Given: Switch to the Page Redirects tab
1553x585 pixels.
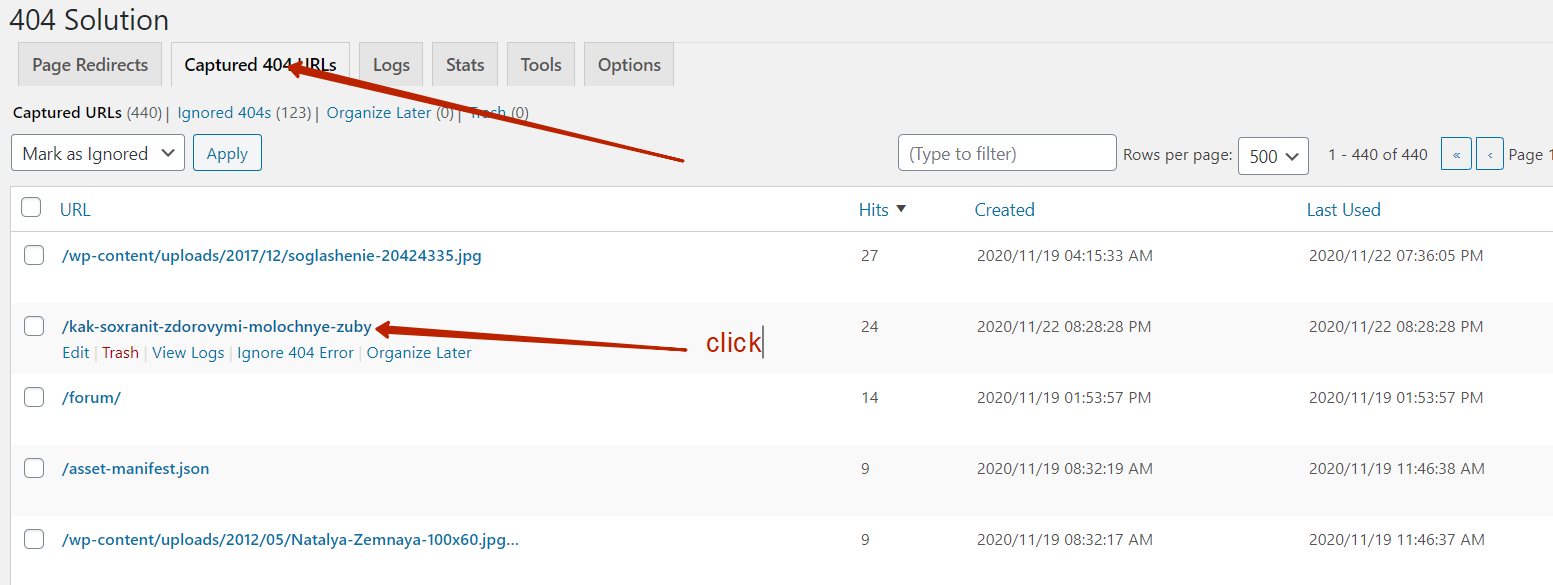Looking at the screenshot, I should (90, 65).
